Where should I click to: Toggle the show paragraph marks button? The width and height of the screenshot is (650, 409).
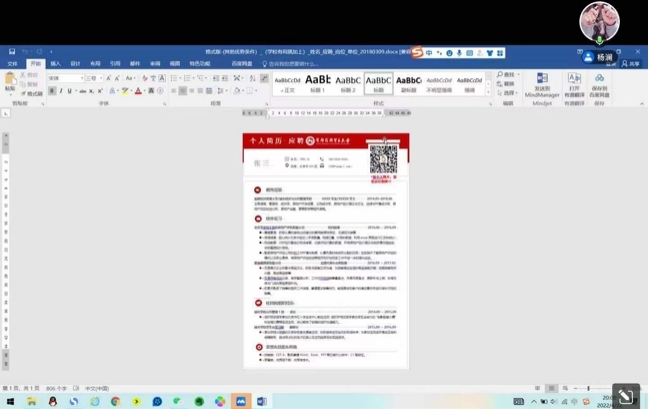pyautogui.click(x=263, y=78)
